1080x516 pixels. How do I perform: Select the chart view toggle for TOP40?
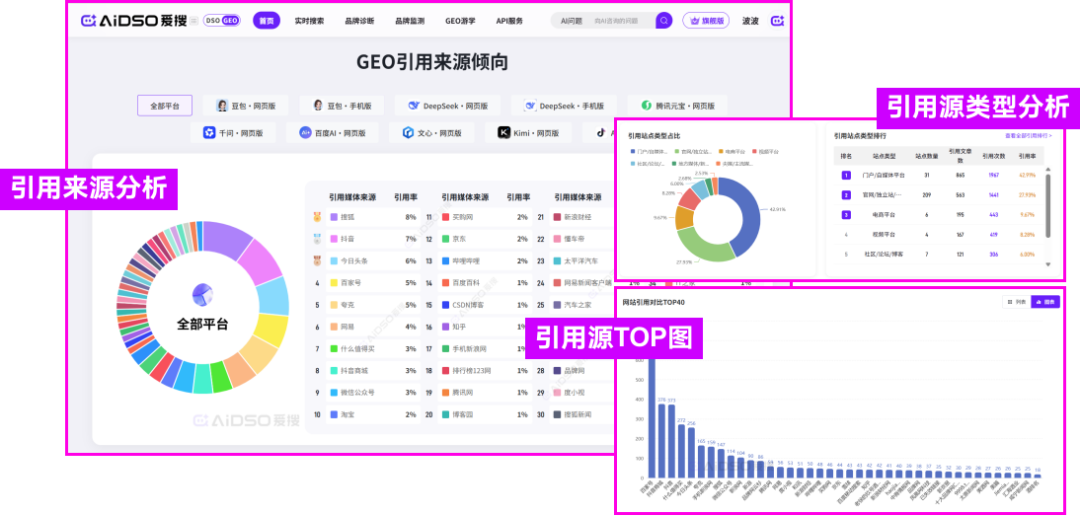(1045, 301)
